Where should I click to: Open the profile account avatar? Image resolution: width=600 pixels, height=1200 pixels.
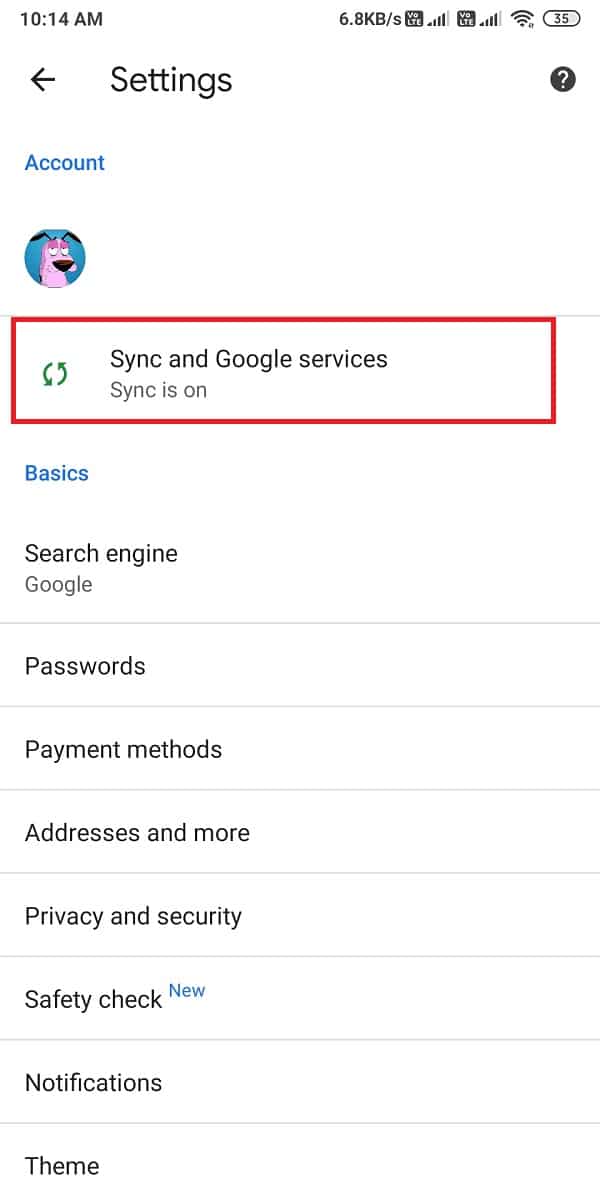point(55,257)
